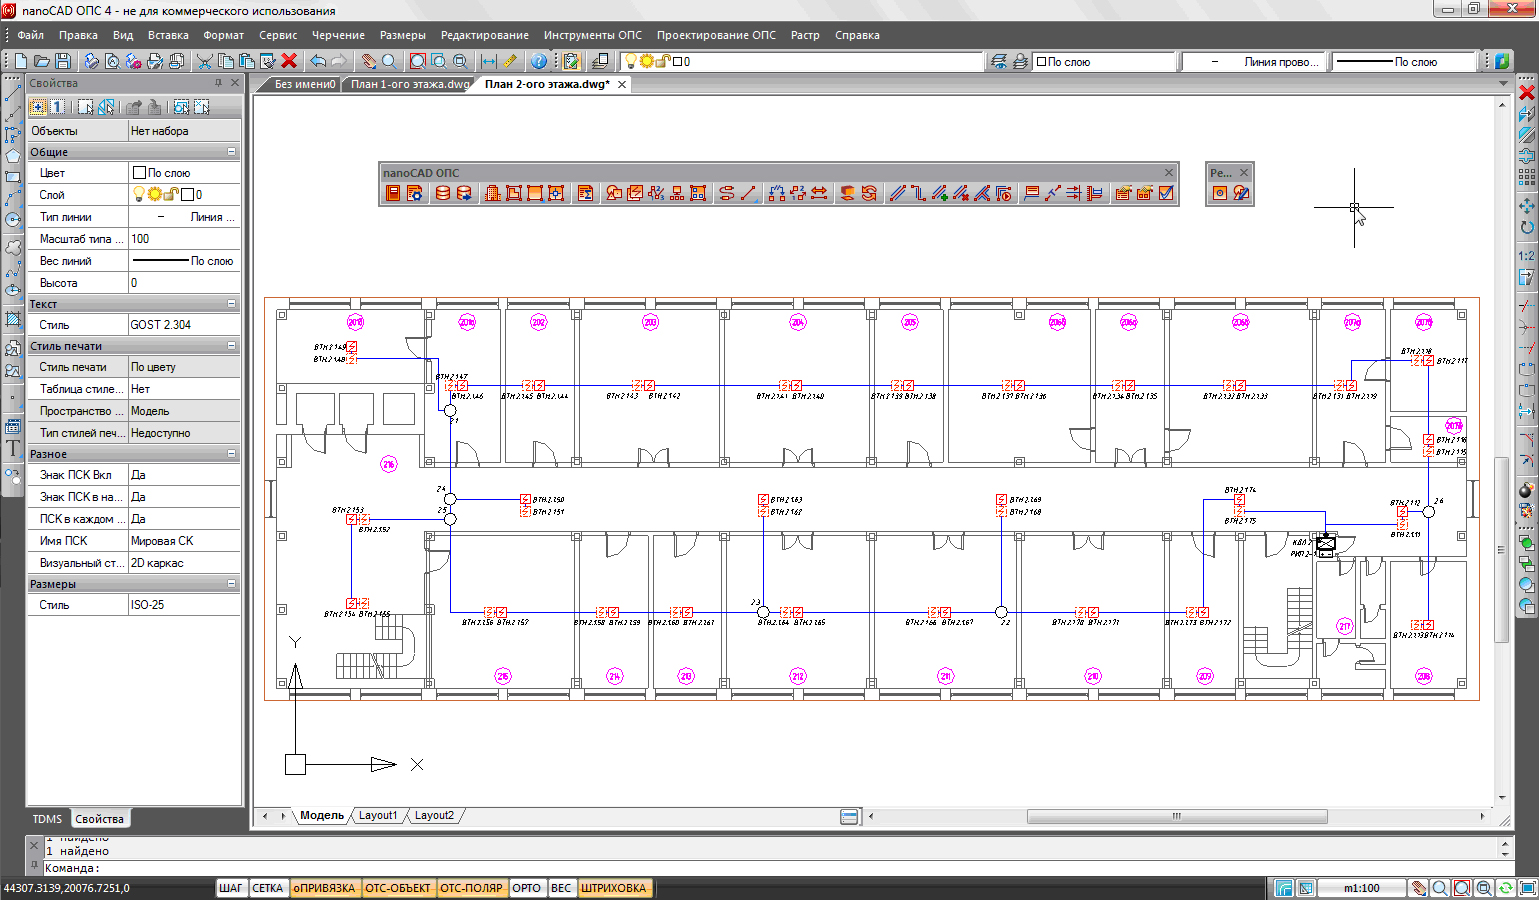The height and width of the screenshot is (900, 1539).
Task: Click the delete trace red cross icon
Action: click(x=961, y=193)
